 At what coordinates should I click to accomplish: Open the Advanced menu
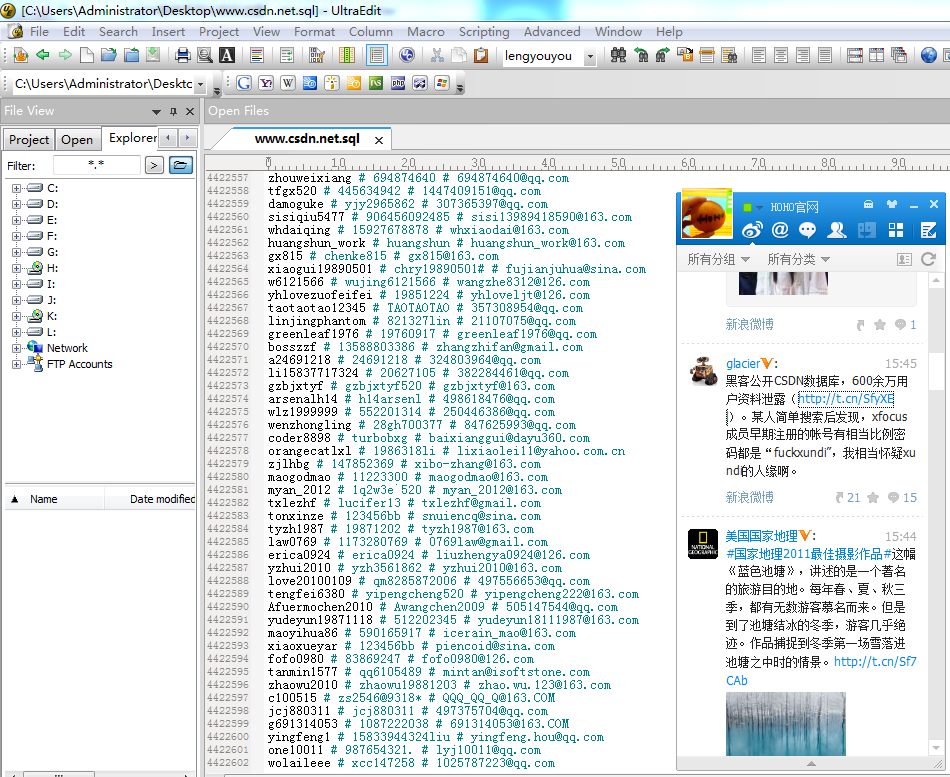click(552, 32)
